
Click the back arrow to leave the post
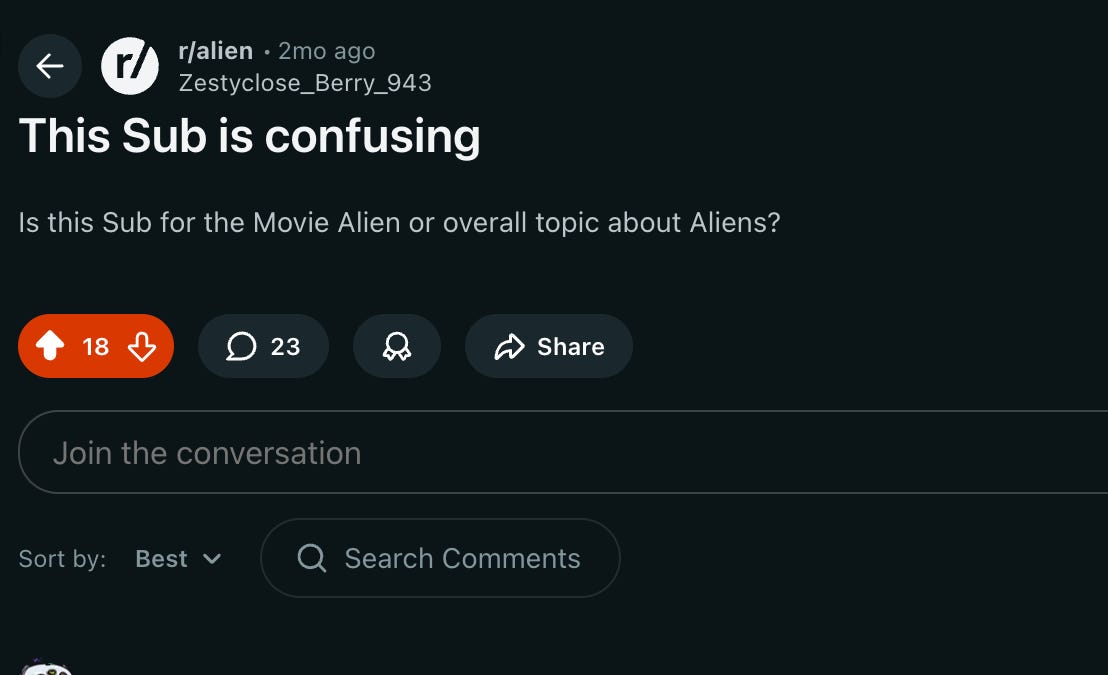(x=50, y=66)
